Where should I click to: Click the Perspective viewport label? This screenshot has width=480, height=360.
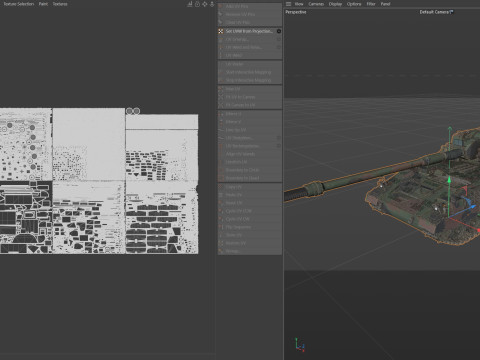(x=296, y=12)
